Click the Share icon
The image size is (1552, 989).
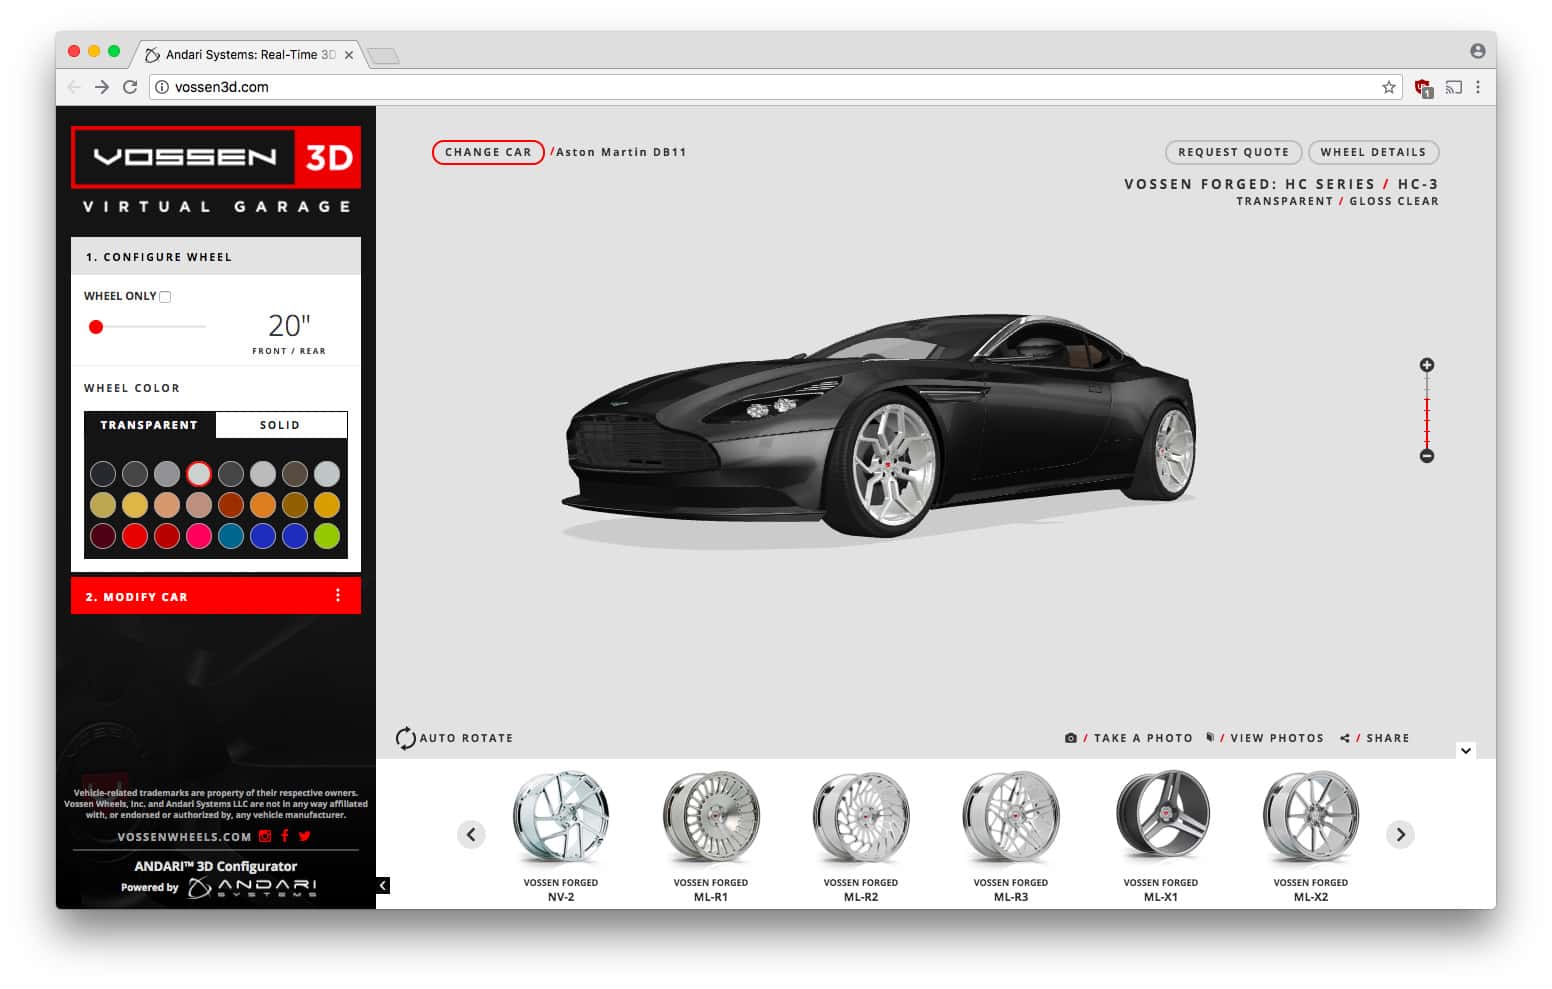1344,738
